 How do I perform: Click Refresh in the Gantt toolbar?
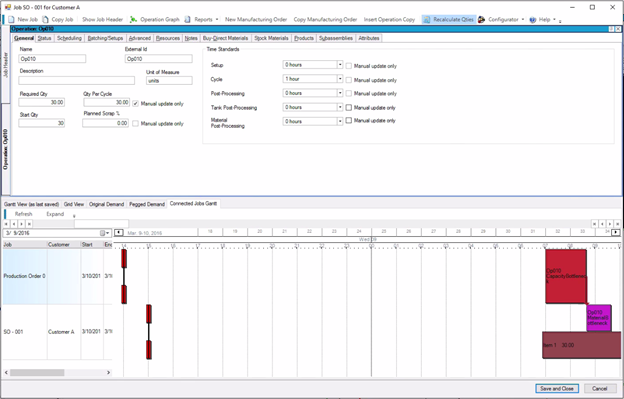pyautogui.click(x=23, y=214)
